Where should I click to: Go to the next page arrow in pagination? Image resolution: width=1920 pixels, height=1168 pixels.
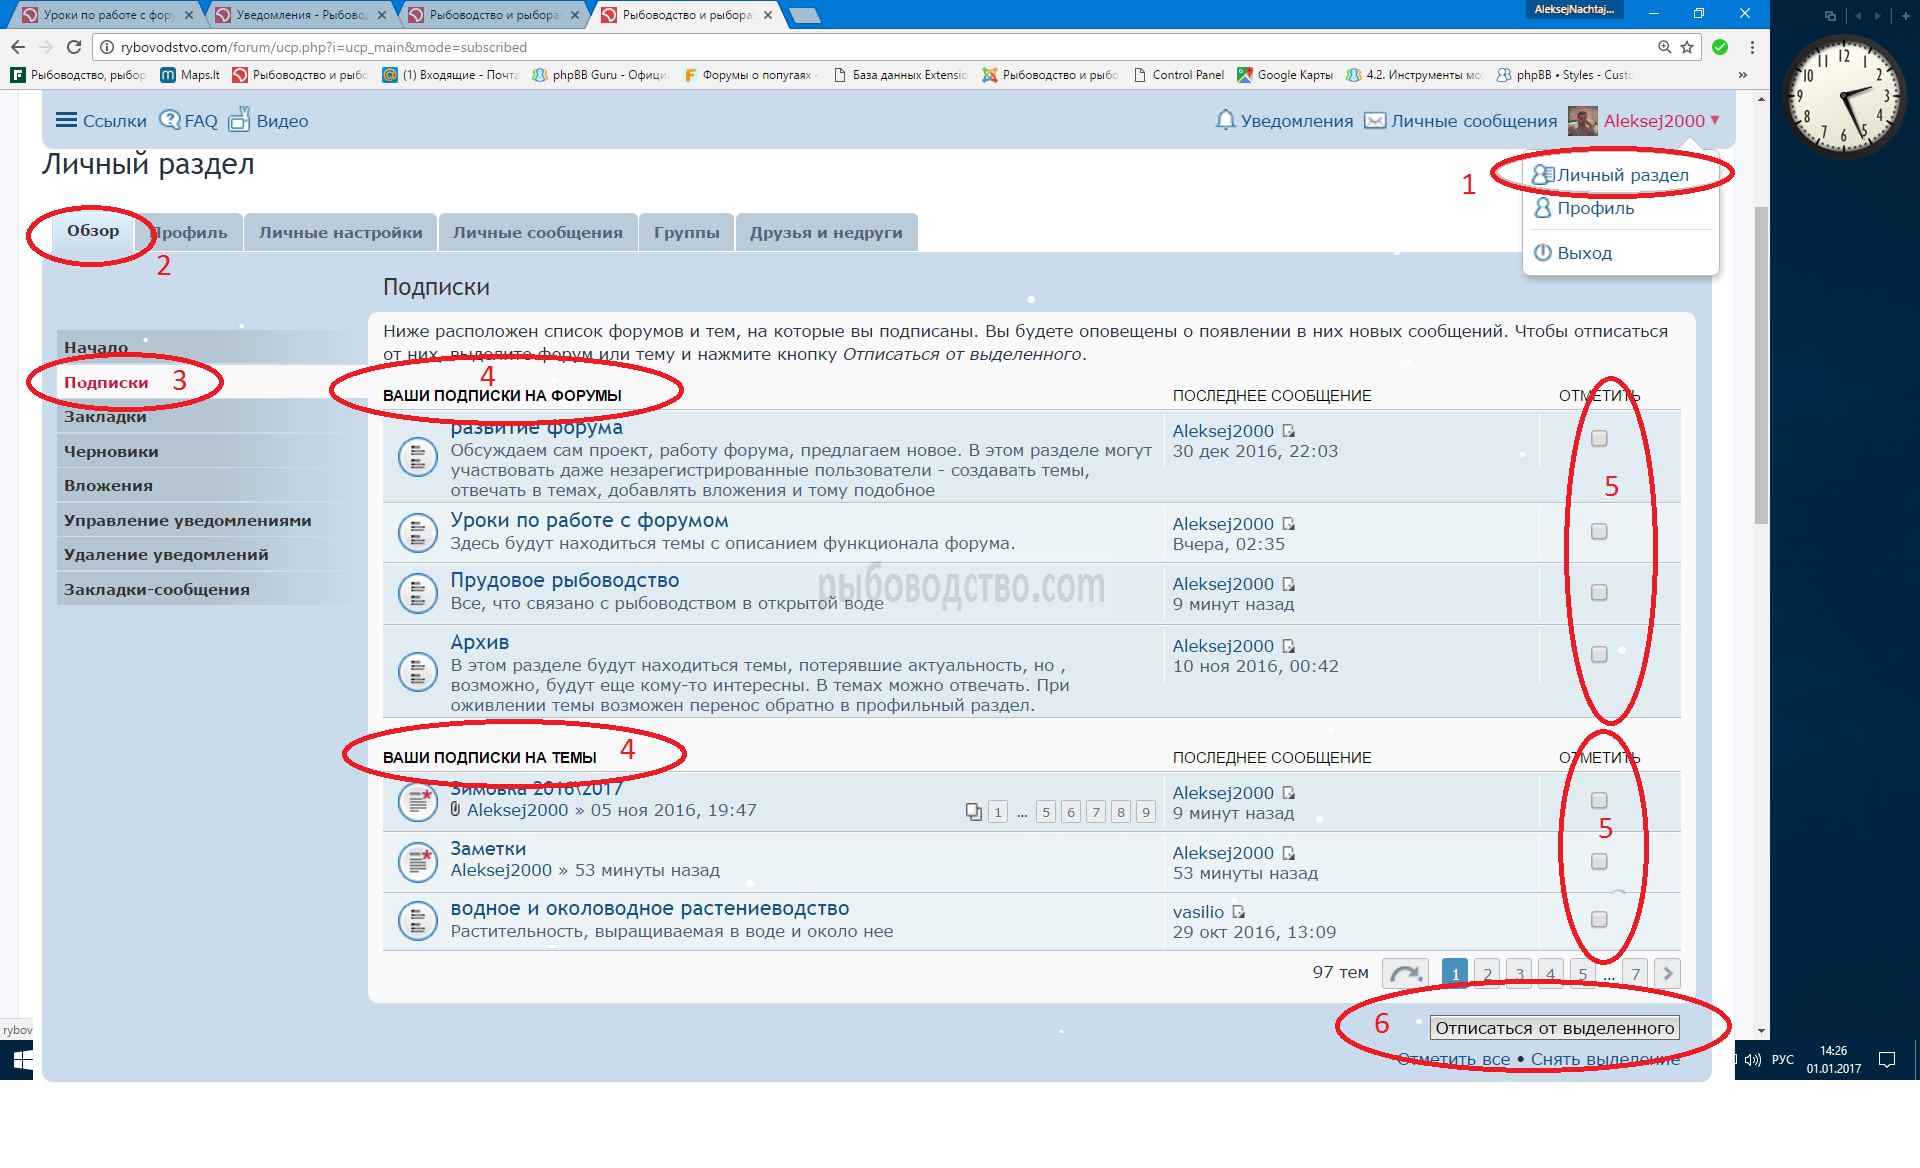pos(1667,973)
